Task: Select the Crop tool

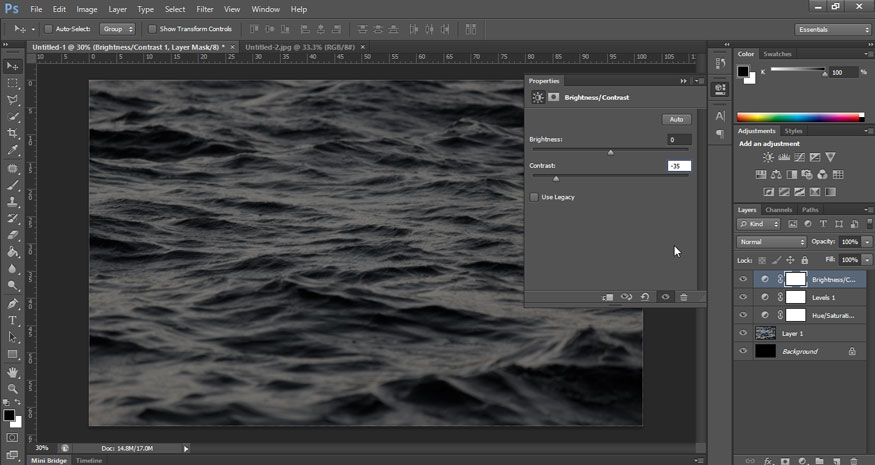Action: (x=12, y=133)
